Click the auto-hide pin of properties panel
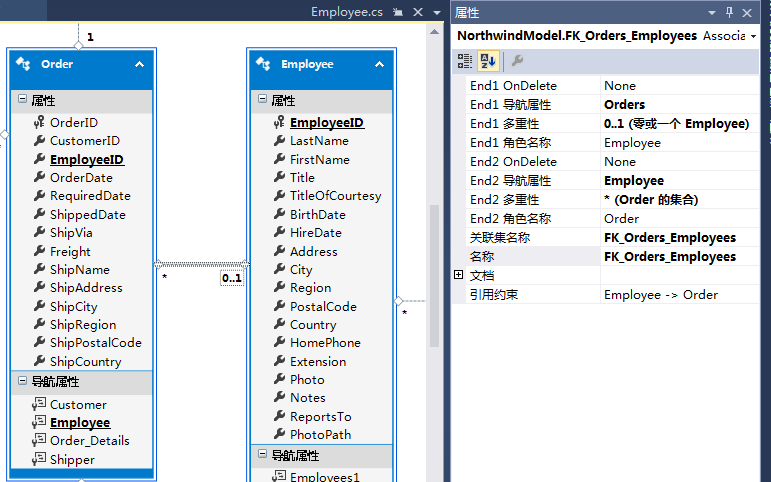This screenshot has height=482, width=771. point(730,12)
